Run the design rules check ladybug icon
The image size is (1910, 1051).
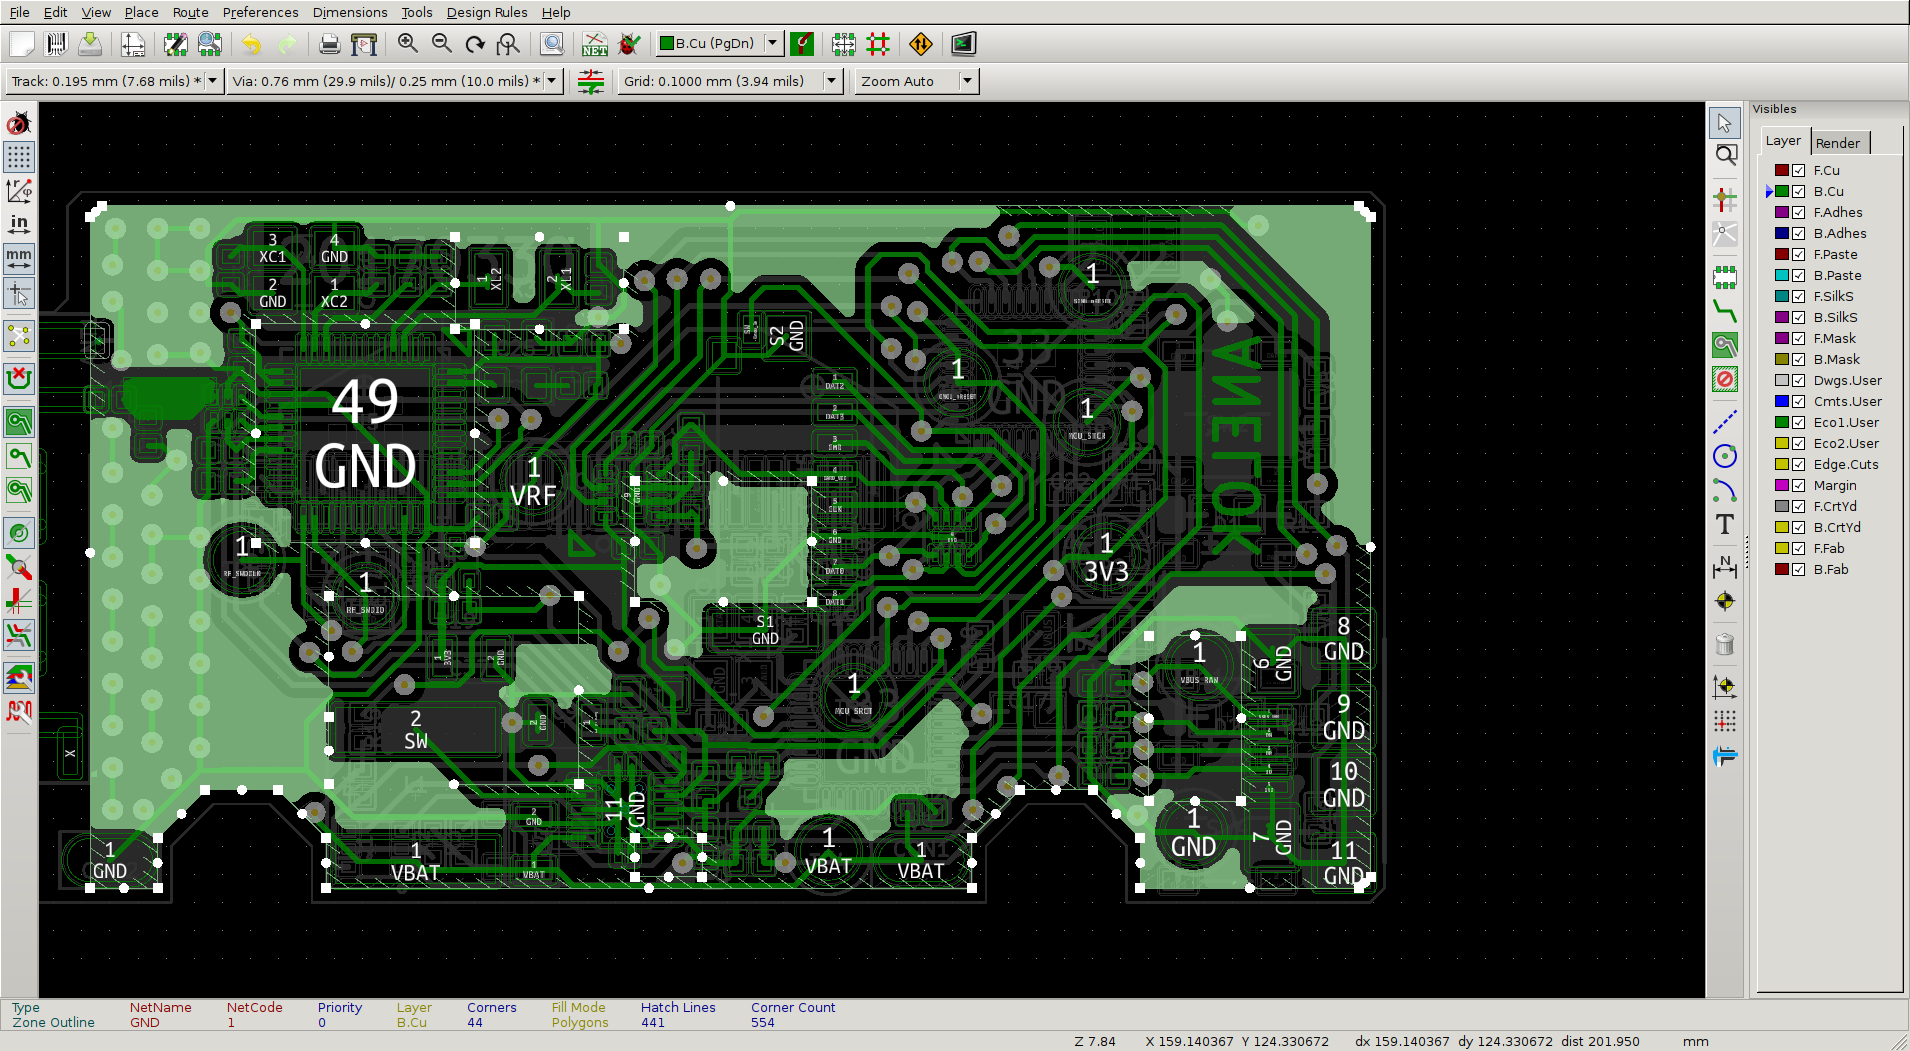point(629,44)
